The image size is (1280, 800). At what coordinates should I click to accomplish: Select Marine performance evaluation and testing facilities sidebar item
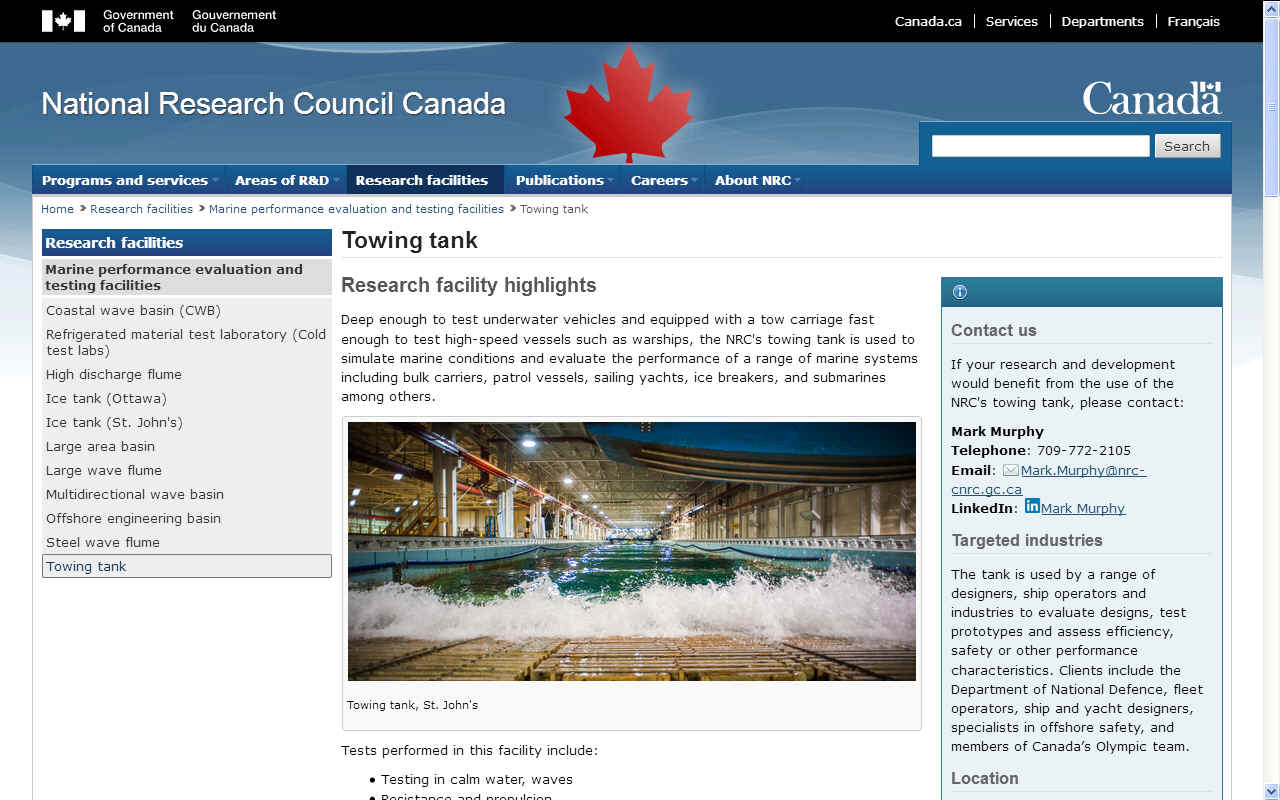186,277
